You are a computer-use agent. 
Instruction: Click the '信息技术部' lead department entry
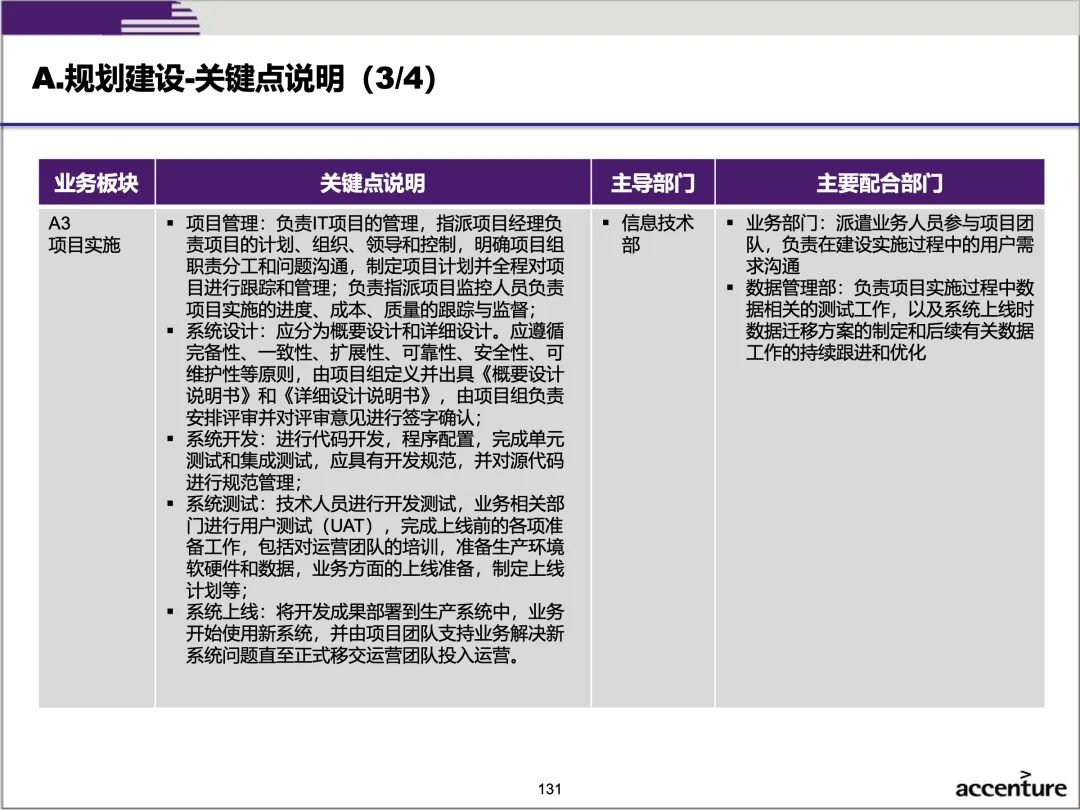pos(649,234)
